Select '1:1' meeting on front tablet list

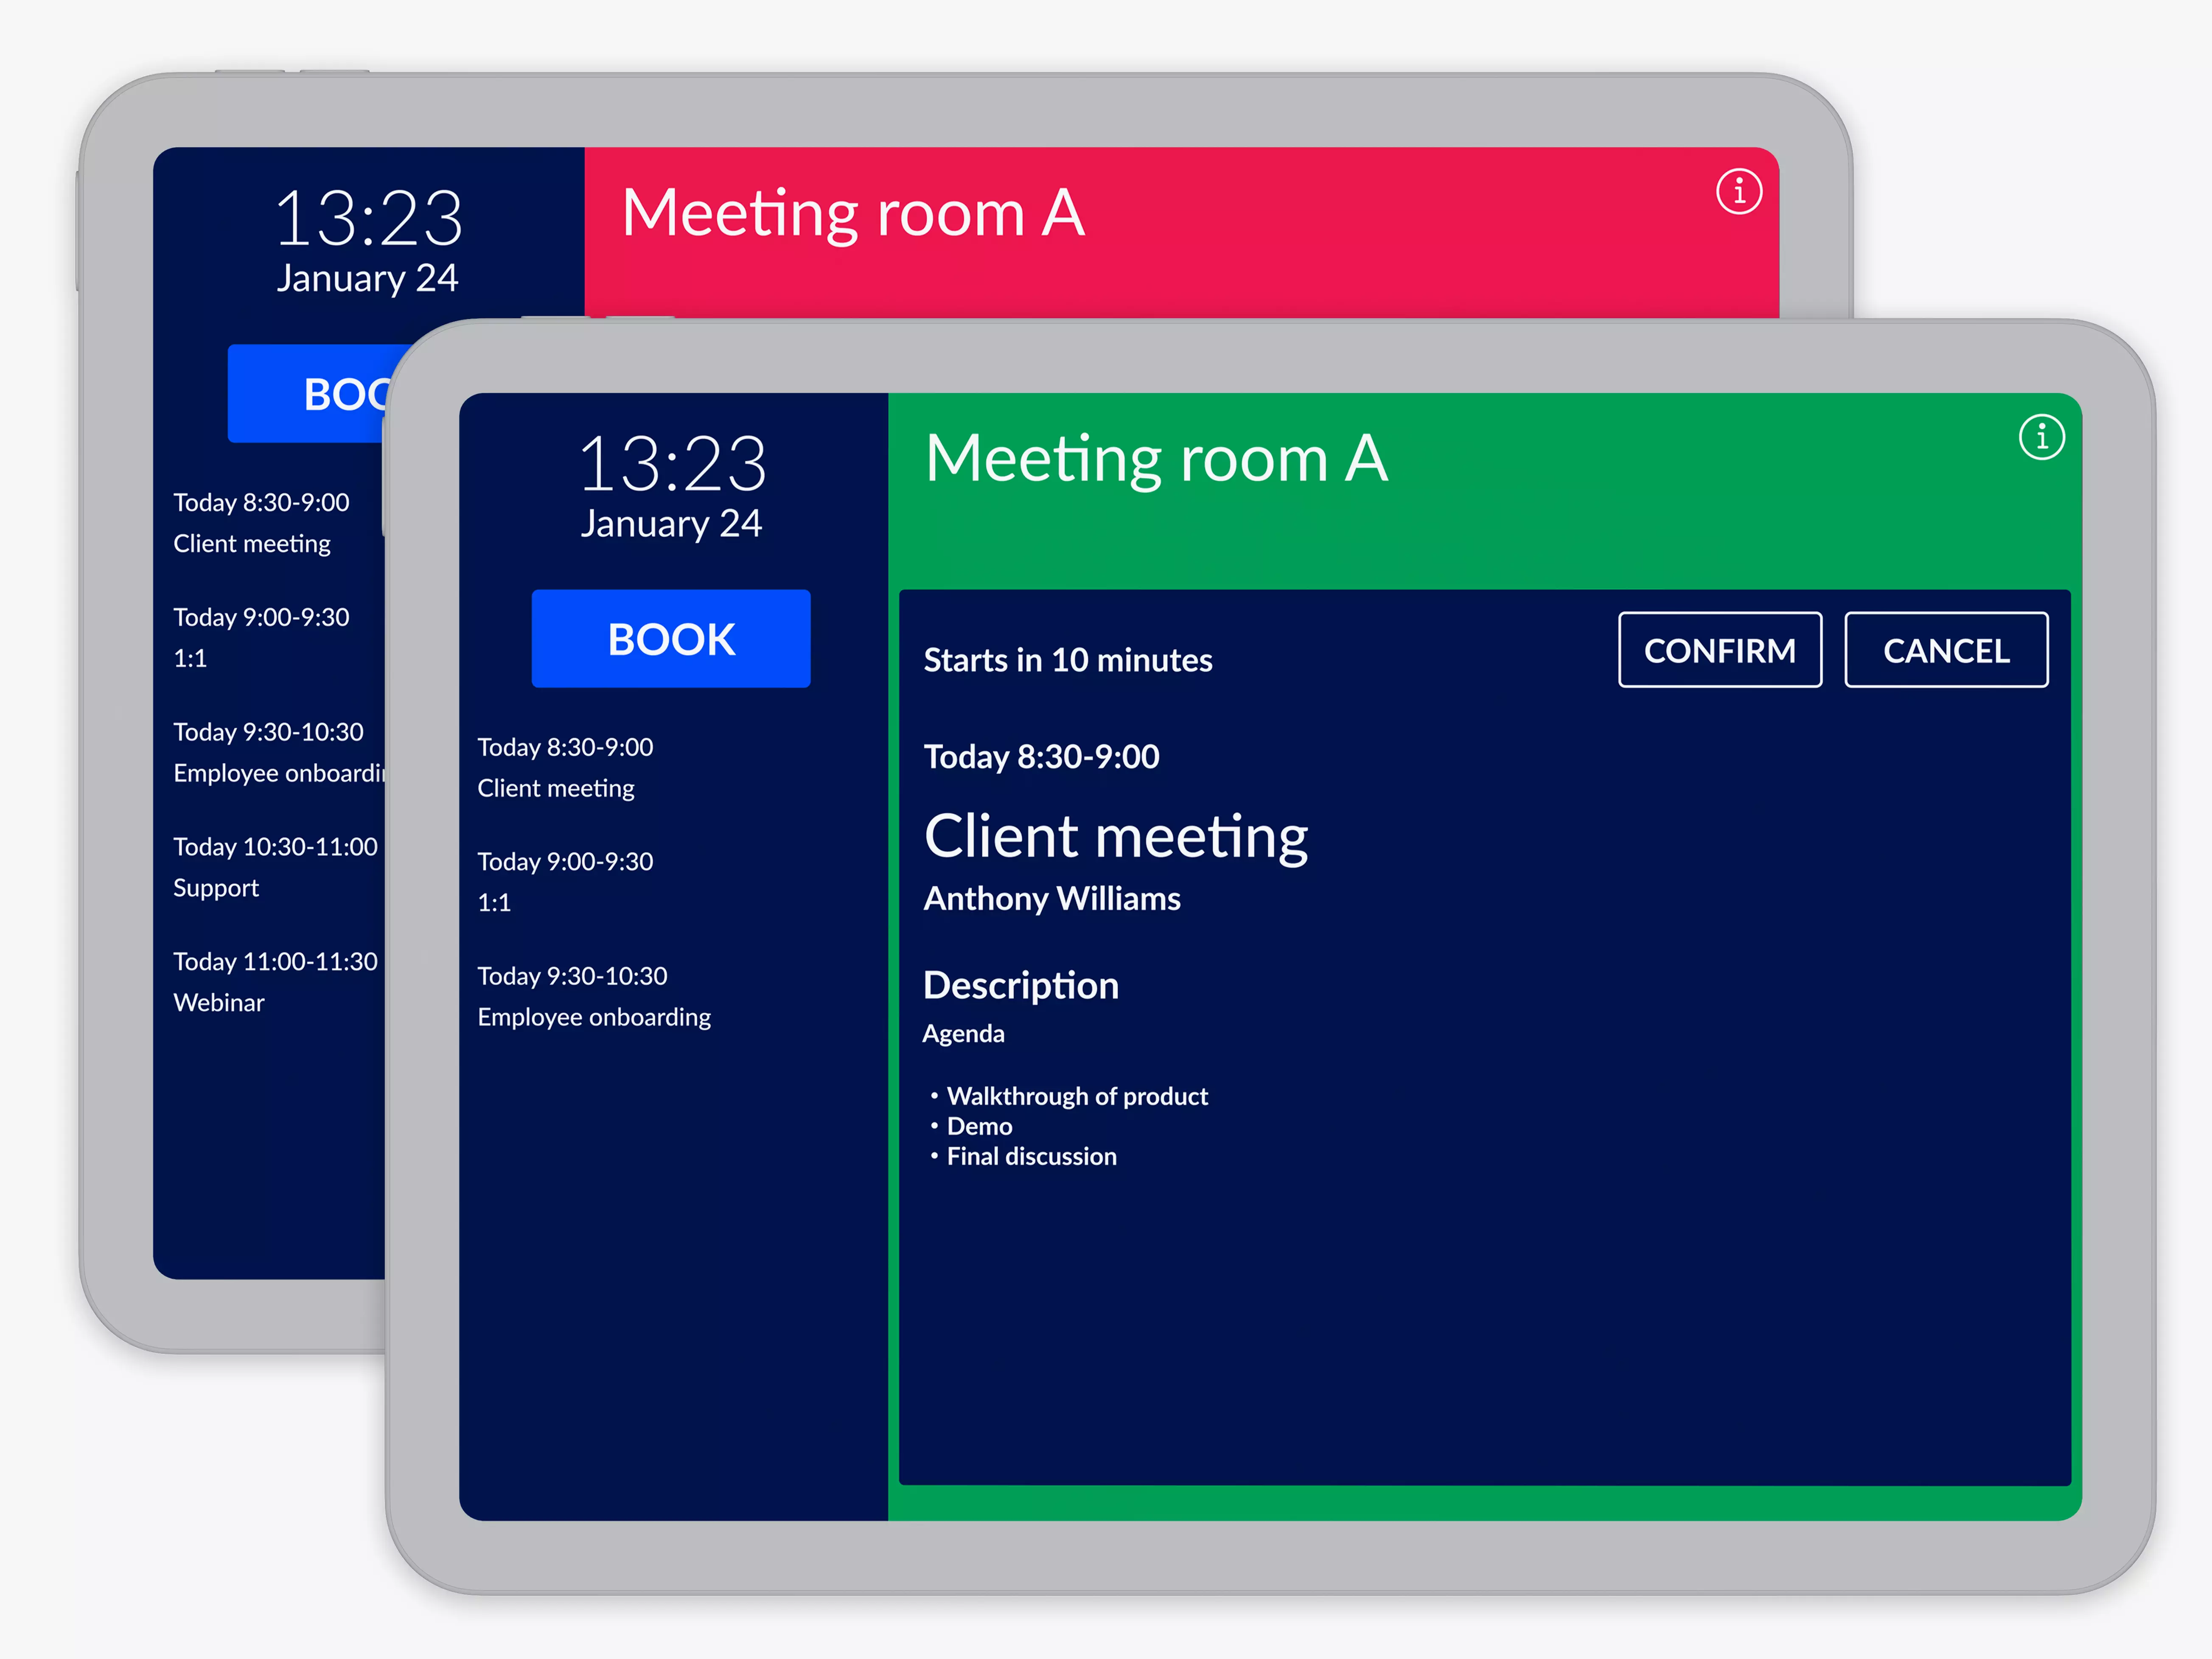point(494,903)
